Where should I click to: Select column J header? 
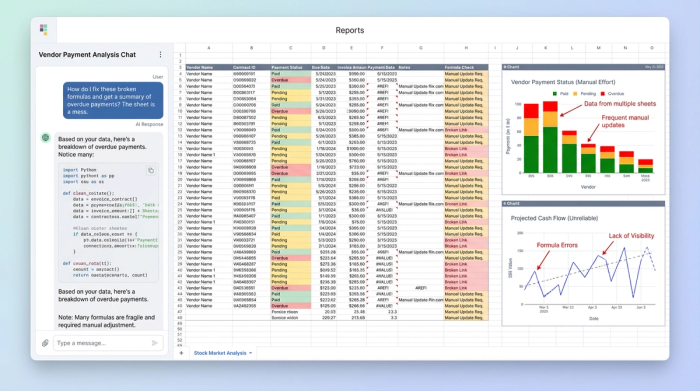(x=517, y=48)
